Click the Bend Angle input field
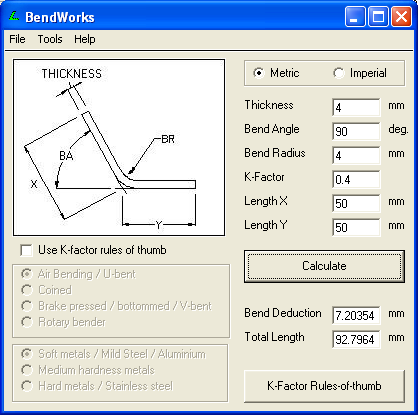 (x=356, y=131)
